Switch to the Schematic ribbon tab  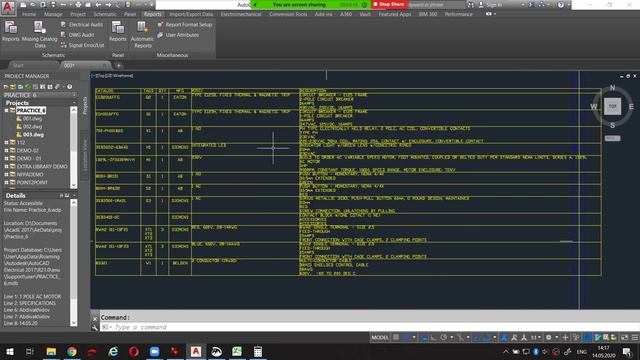[x=104, y=14]
